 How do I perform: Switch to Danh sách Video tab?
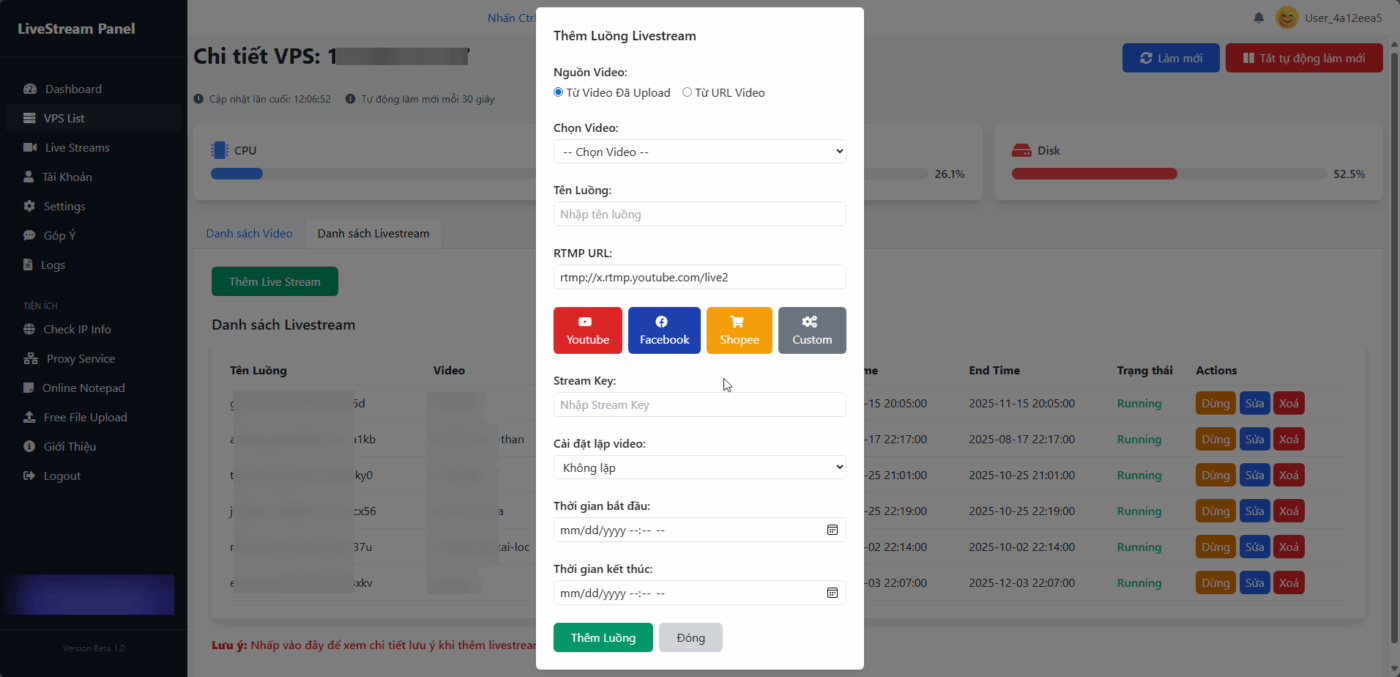(249, 233)
